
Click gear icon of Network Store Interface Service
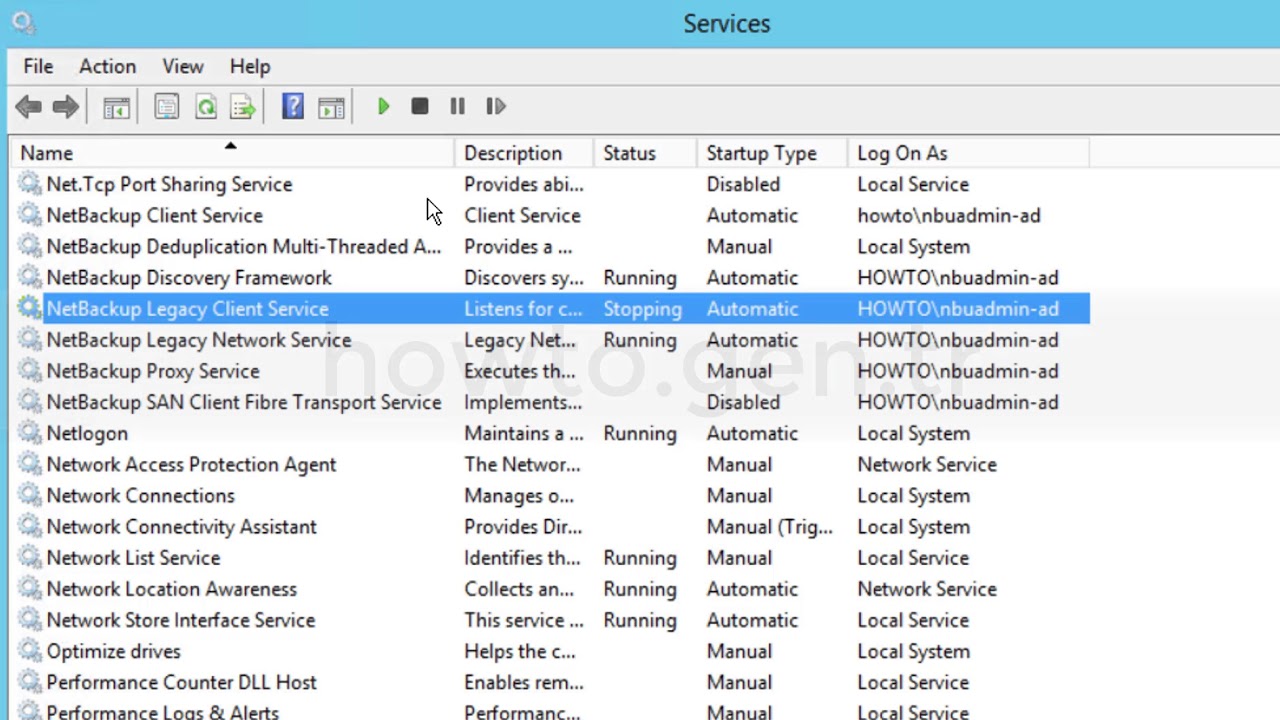click(30, 620)
